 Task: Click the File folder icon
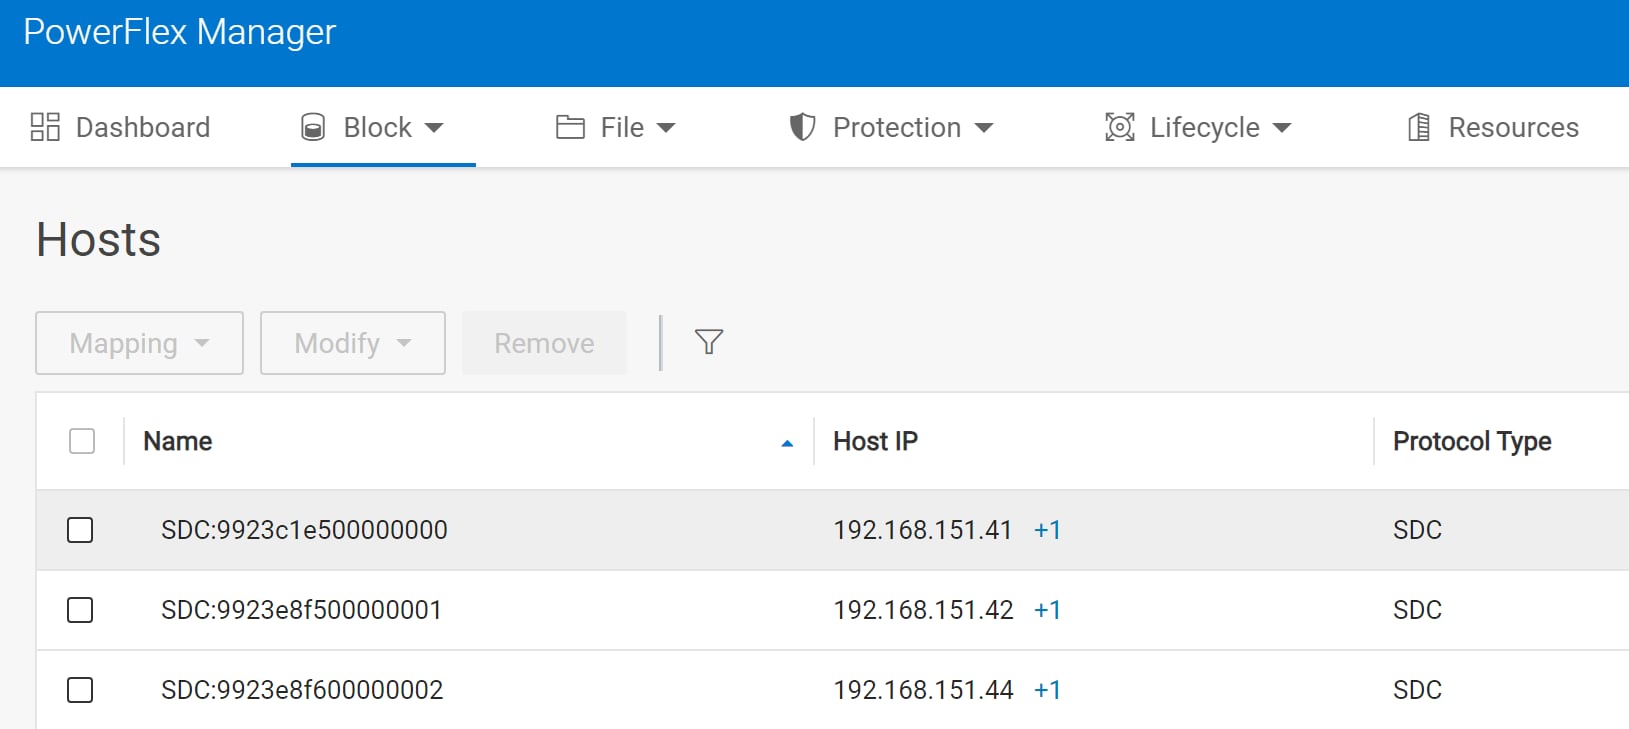click(570, 127)
